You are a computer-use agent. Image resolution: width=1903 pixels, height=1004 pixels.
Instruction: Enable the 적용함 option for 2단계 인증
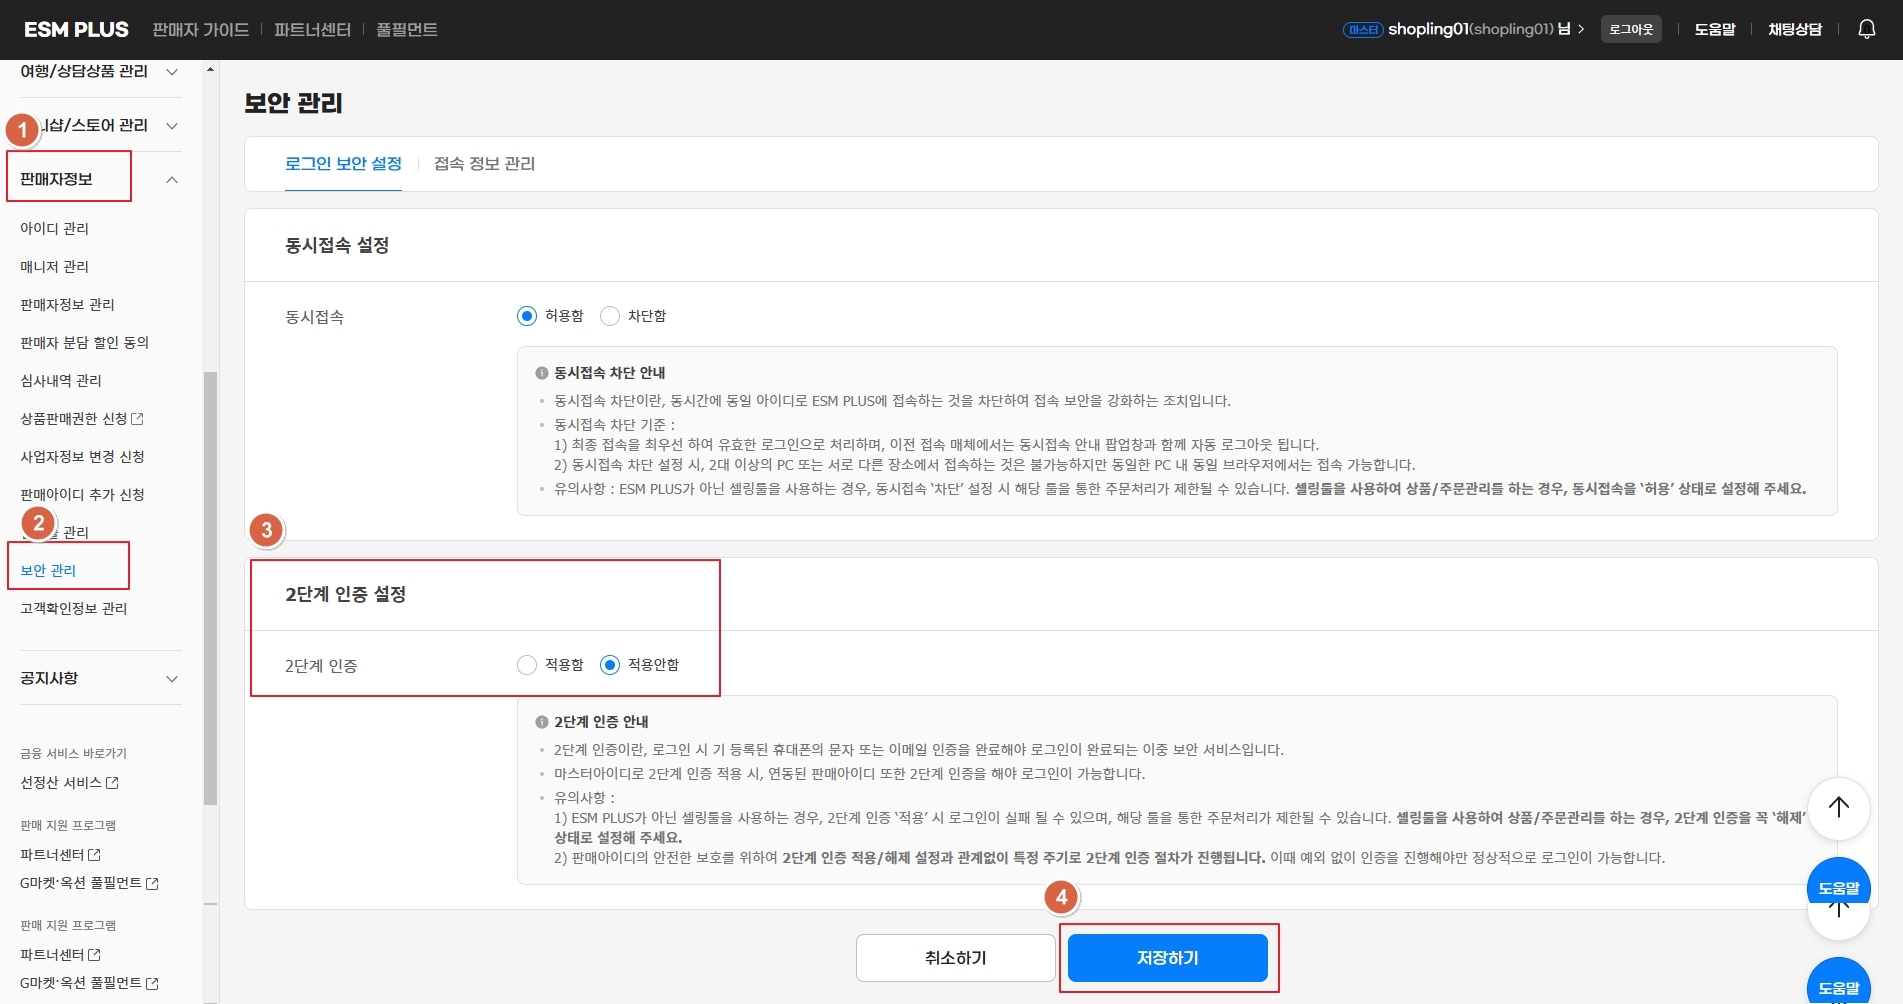click(527, 664)
